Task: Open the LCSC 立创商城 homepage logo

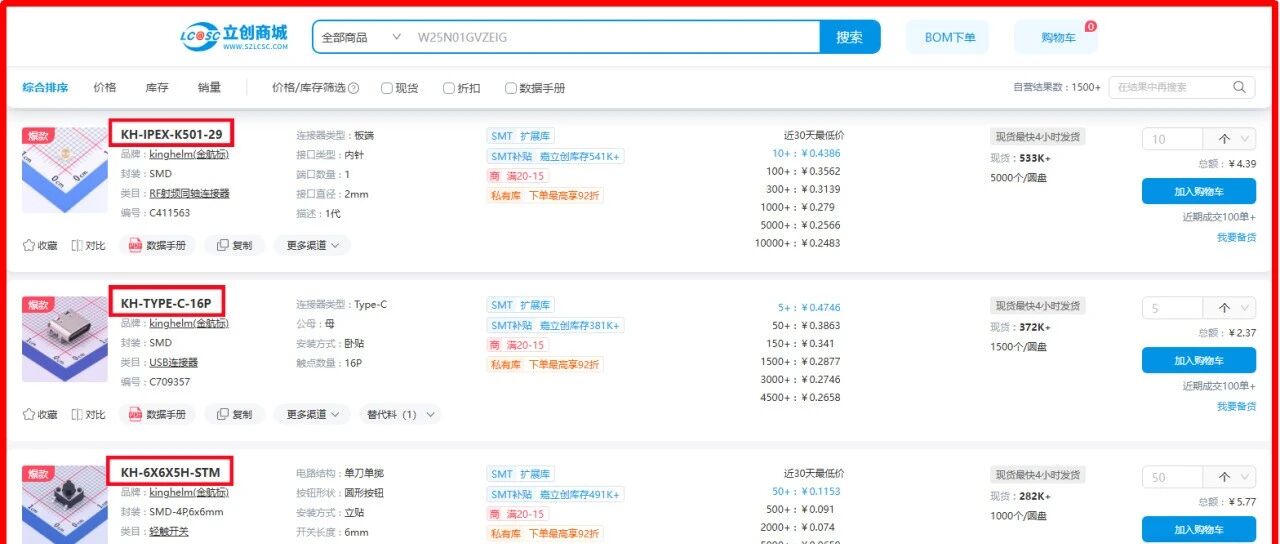Action: (x=234, y=37)
